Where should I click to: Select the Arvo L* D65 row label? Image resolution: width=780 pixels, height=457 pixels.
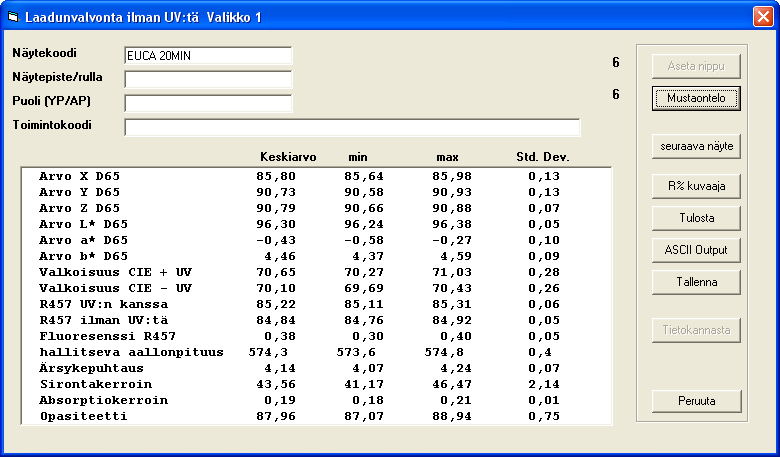click(84, 224)
